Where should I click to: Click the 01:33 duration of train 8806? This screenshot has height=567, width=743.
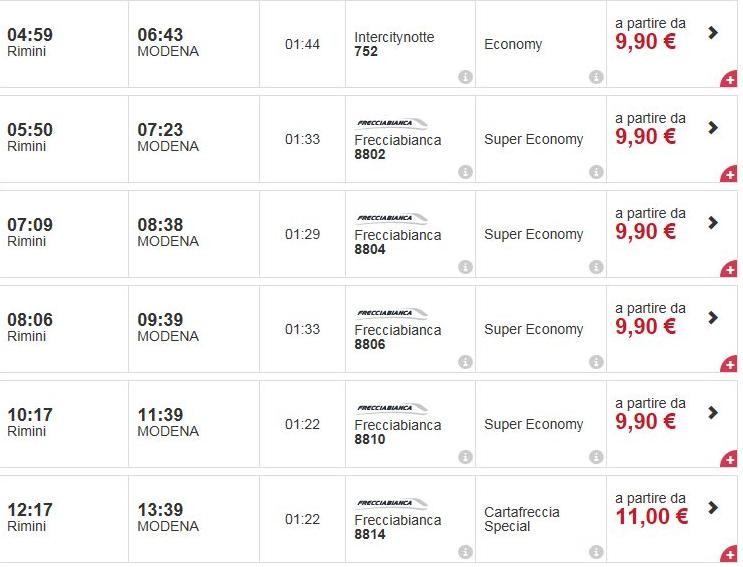(x=302, y=329)
